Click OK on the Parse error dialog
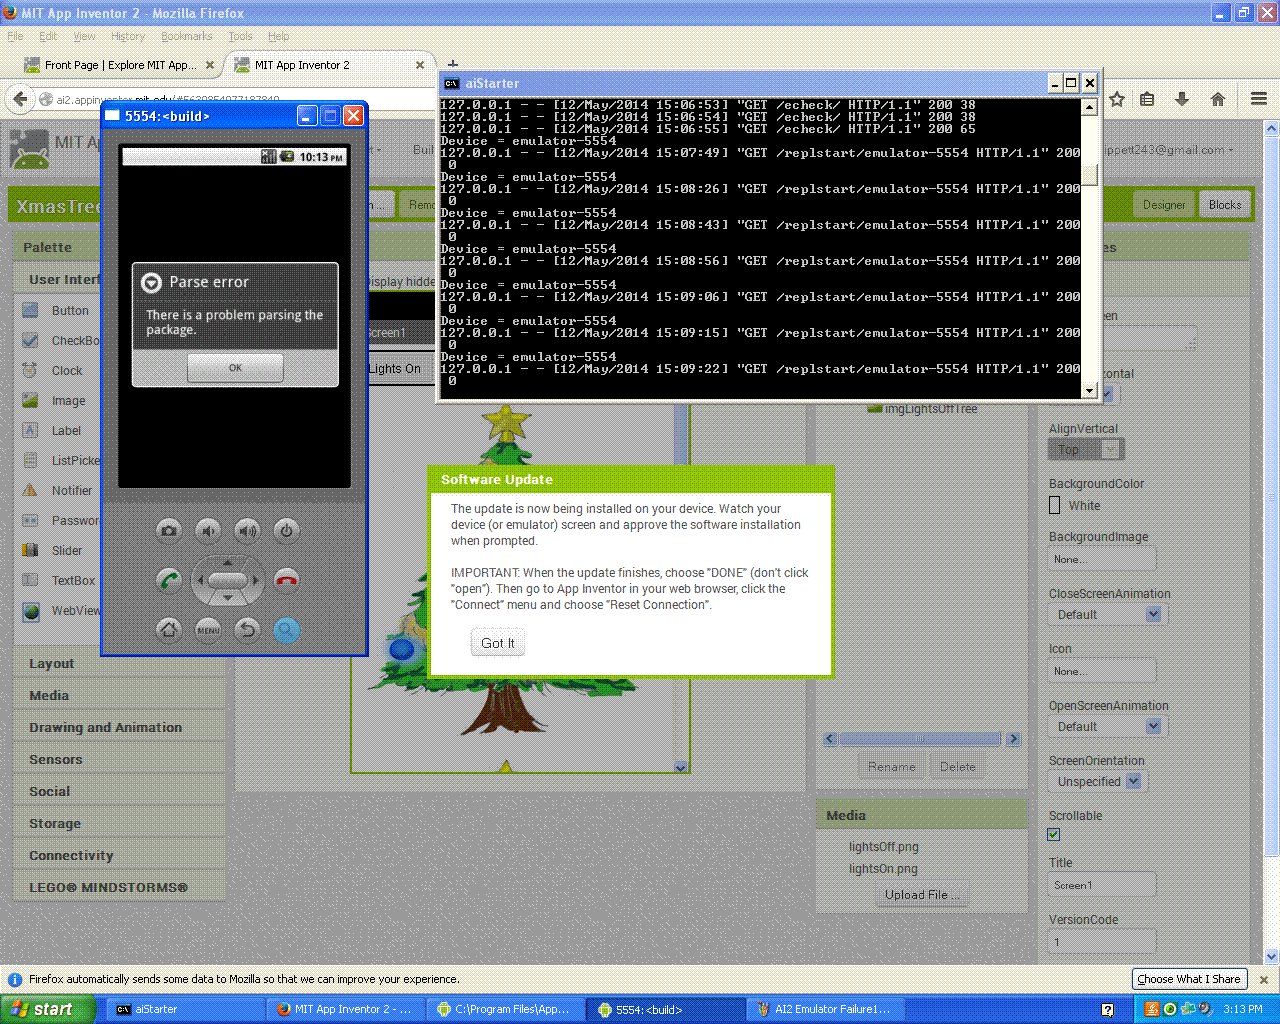The width and height of the screenshot is (1280, 1024). (x=235, y=368)
